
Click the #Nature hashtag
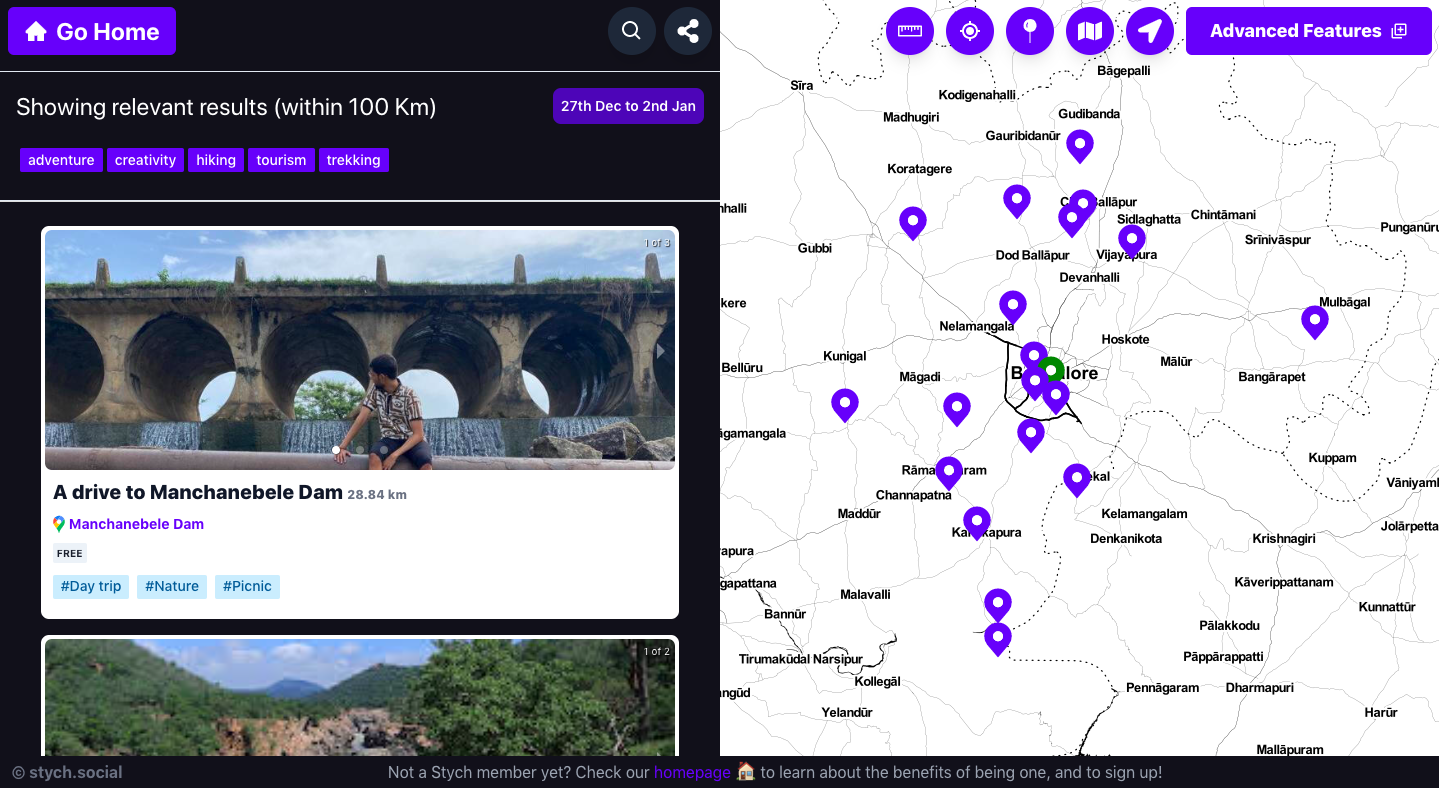click(x=172, y=586)
